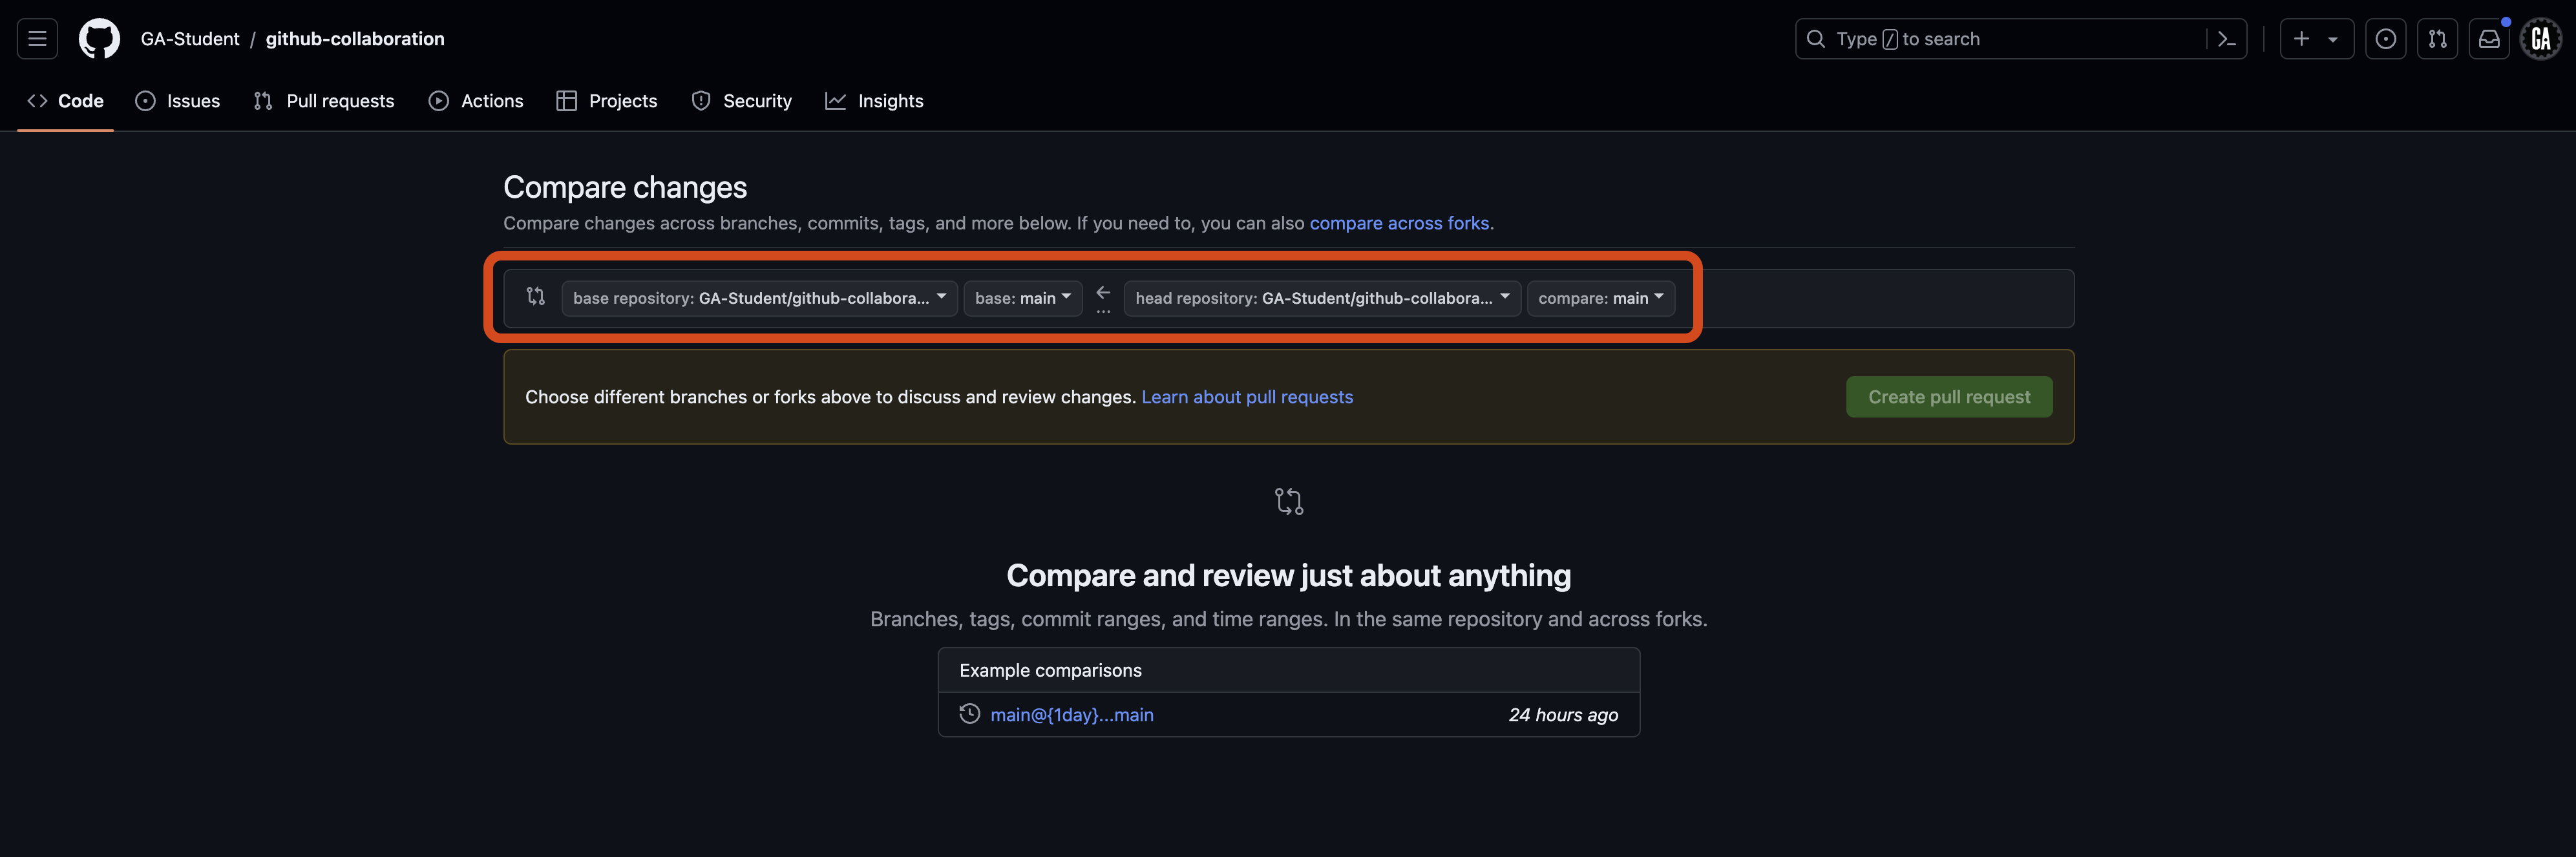This screenshot has height=857, width=2576.
Task: Switch to the Actions tab
Action: click(477, 100)
